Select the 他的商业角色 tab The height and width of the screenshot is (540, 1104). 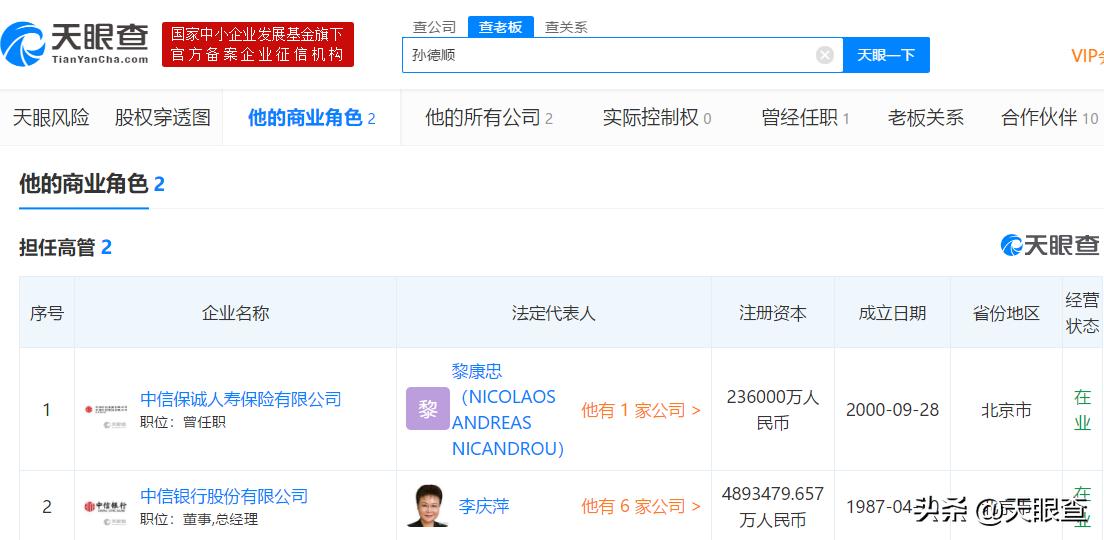[311, 118]
